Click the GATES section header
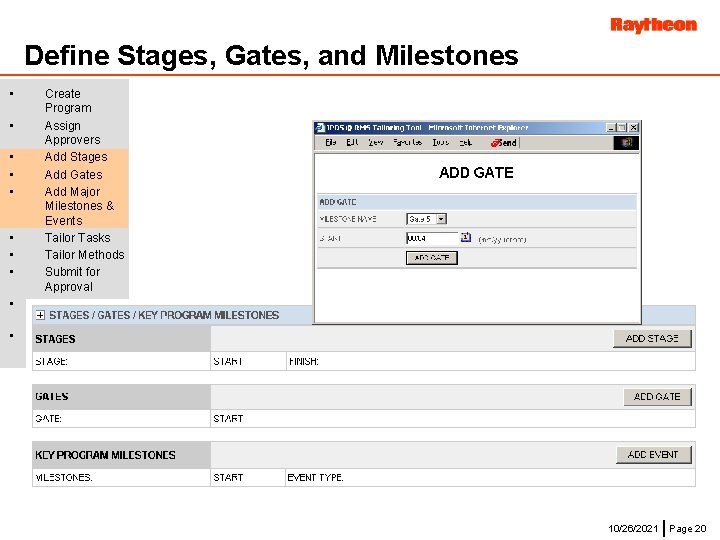Image resolution: width=720 pixels, height=540 pixels. (x=121, y=397)
